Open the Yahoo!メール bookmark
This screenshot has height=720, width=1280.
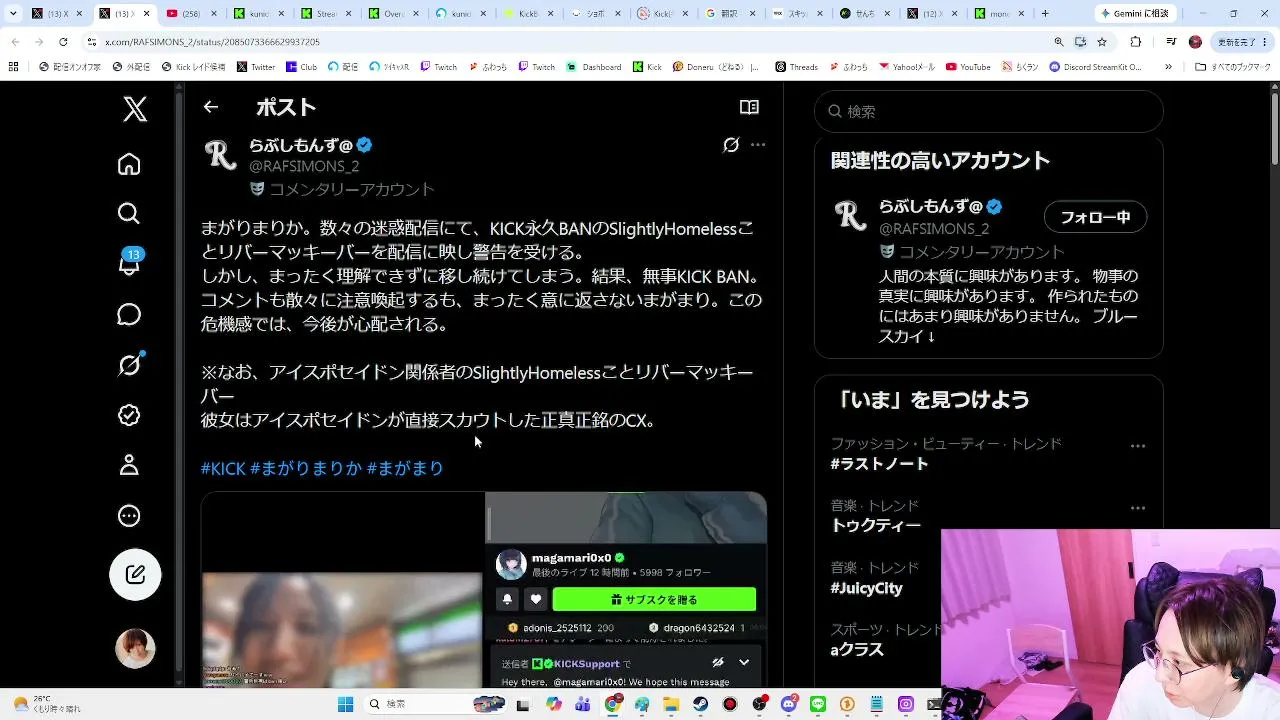click(x=907, y=67)
